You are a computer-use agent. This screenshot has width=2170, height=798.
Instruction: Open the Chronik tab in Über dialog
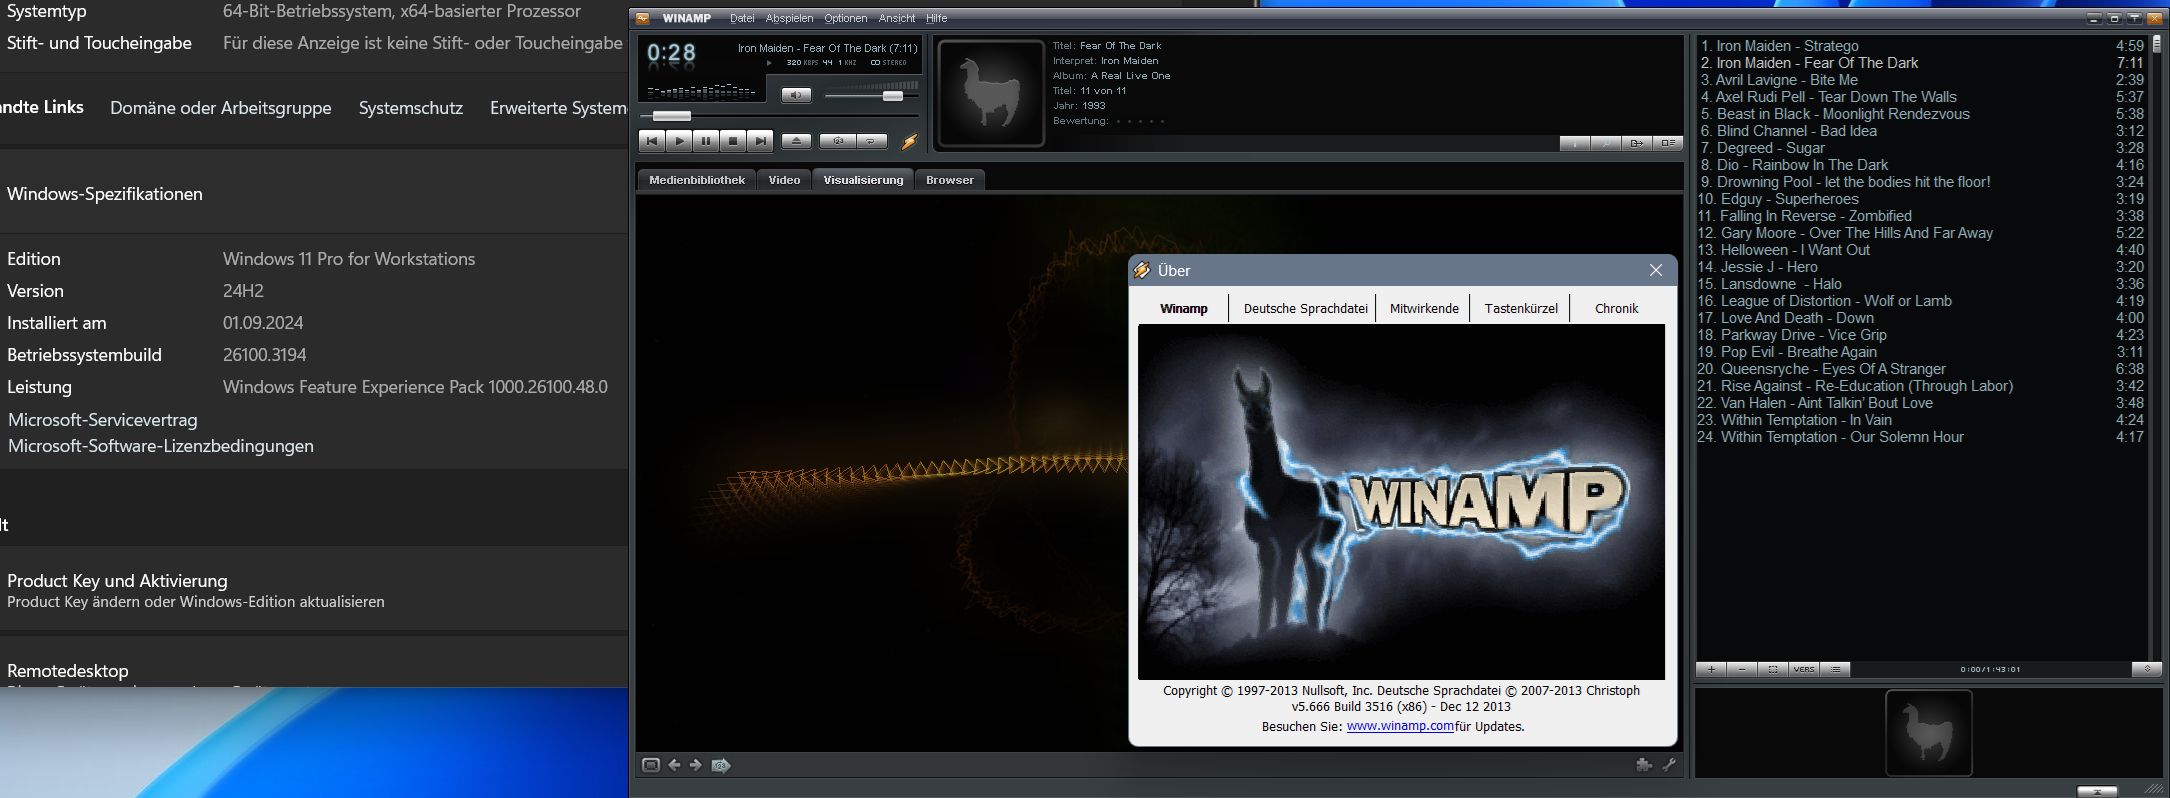[1616, 308]
